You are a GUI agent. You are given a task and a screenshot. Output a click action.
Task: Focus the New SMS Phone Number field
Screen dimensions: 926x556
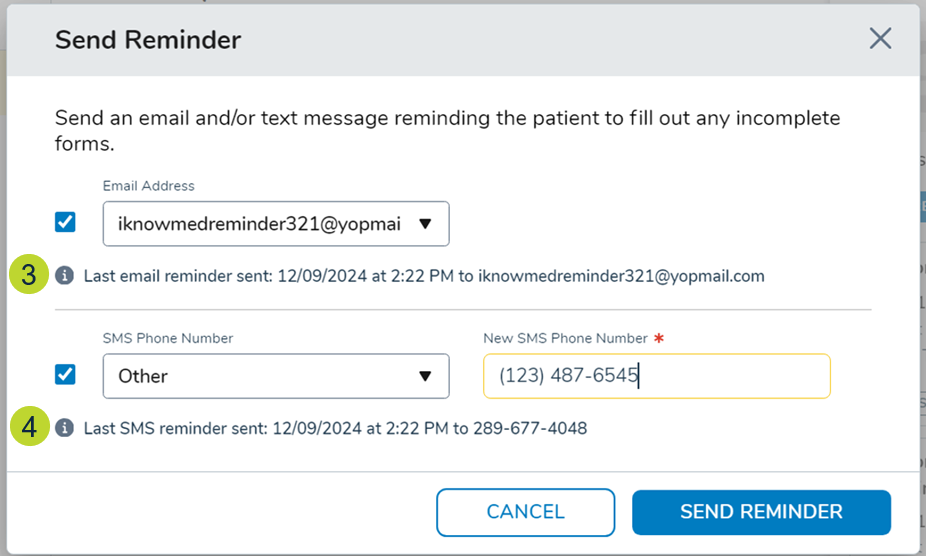(x=656, y=376)
